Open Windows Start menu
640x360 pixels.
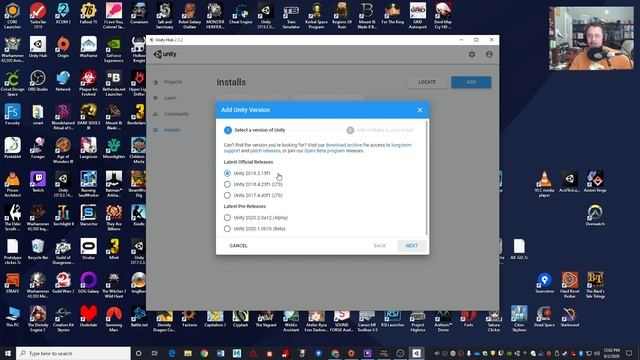[x=7, y=353]
